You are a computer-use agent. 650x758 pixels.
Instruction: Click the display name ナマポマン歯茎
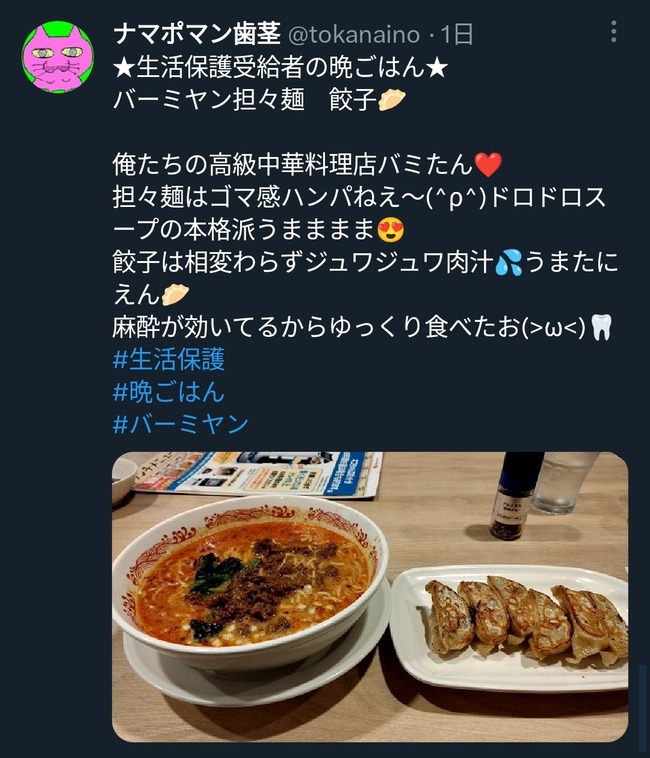(x=197, y=34)
